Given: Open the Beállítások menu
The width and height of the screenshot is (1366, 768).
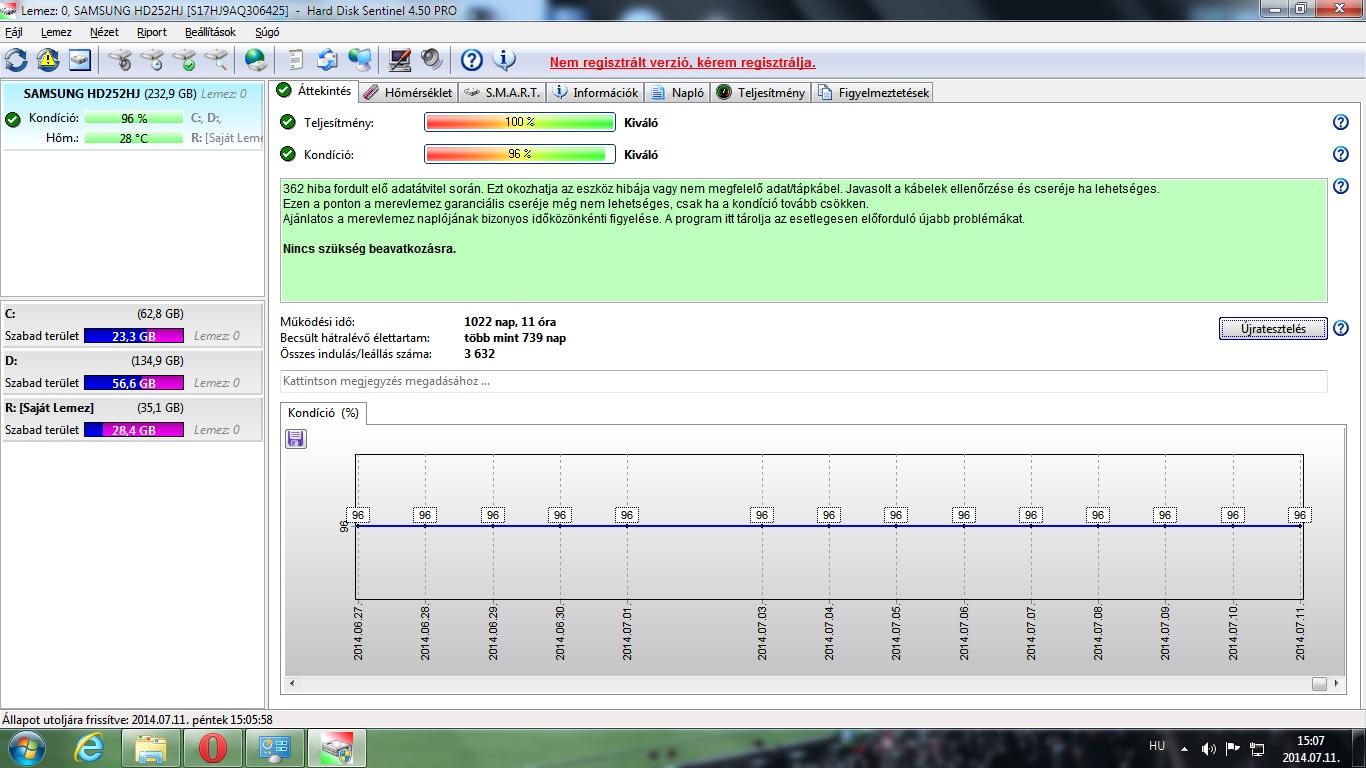Looking at the screenshot, I should click(210, 32).
